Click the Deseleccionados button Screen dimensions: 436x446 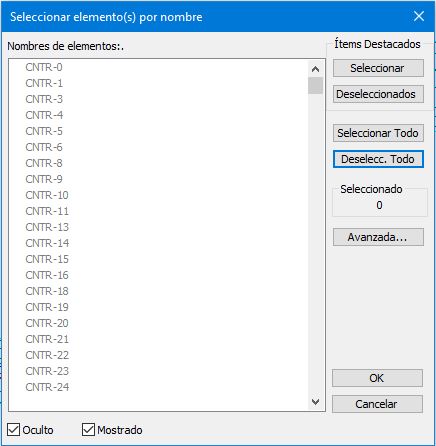click(378, 94)
